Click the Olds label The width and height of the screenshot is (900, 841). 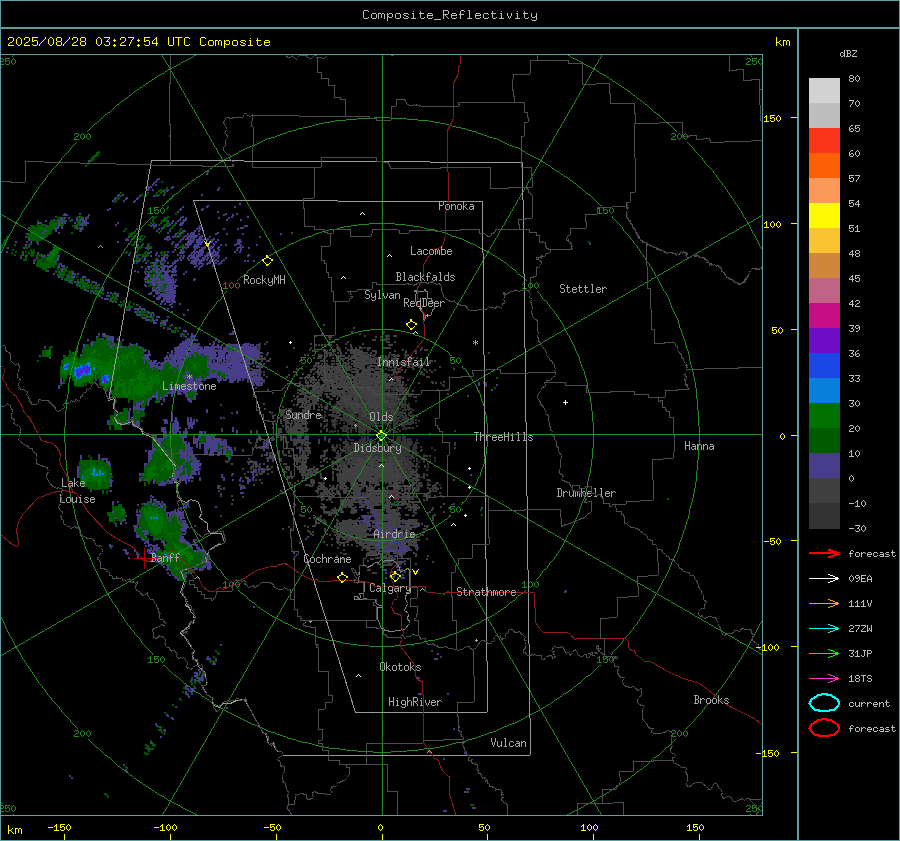point(381,417)
